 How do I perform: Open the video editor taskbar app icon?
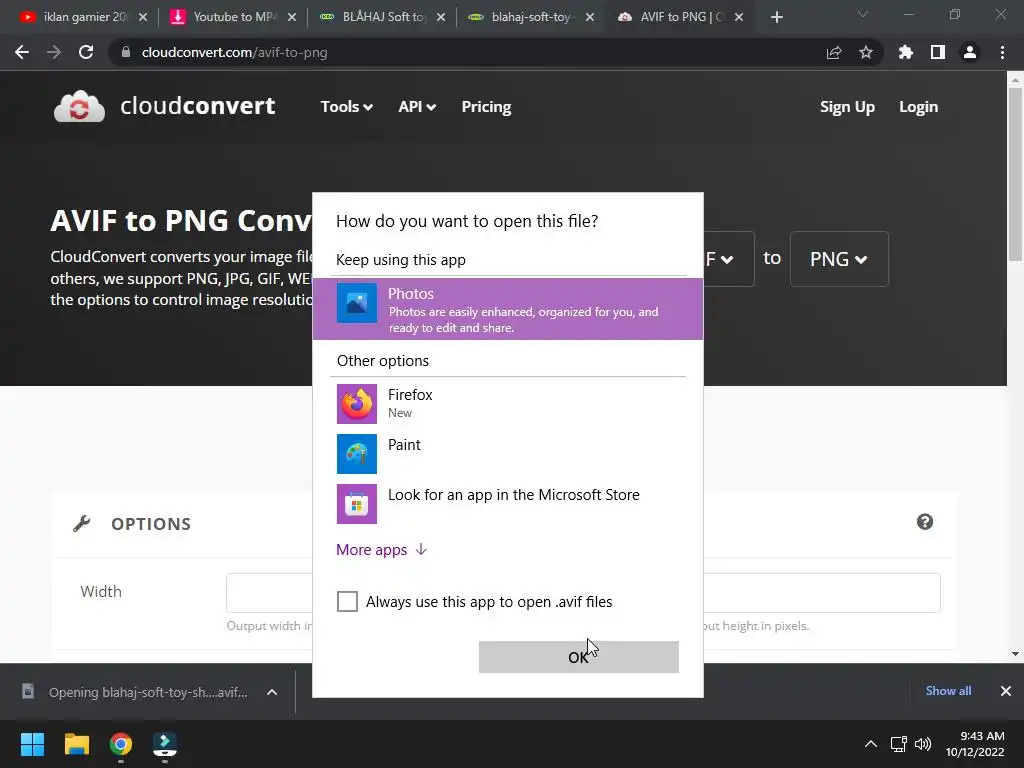coord(165,744)
